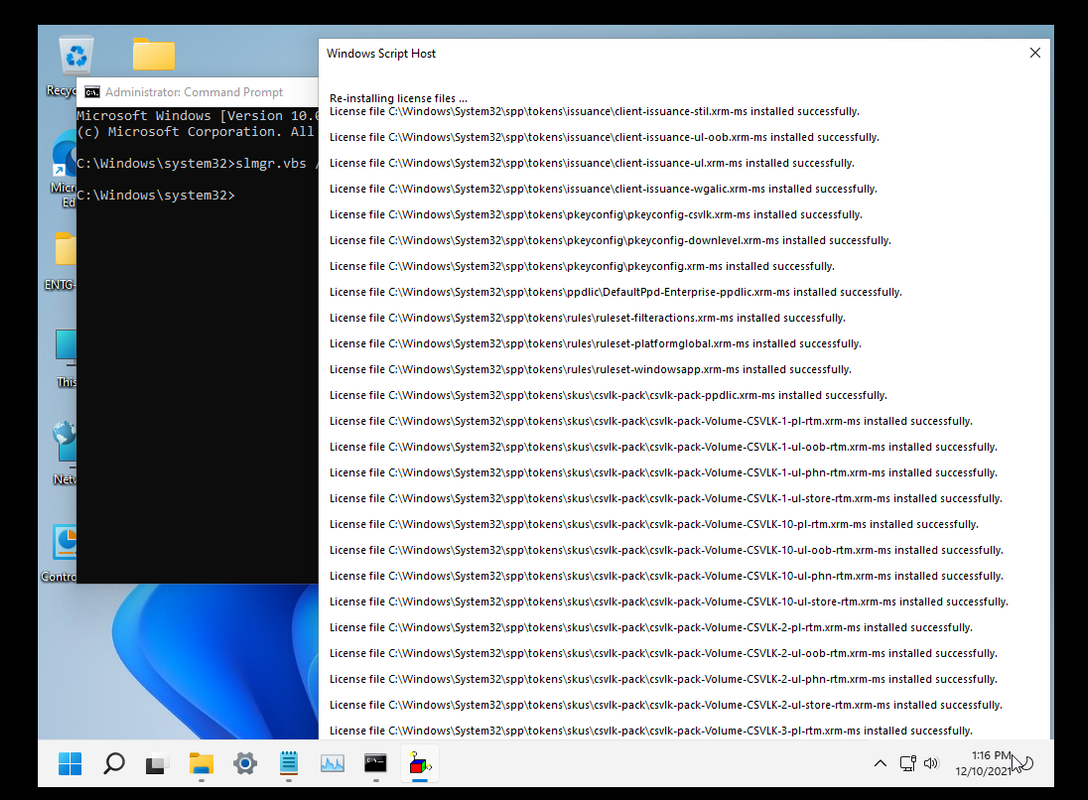
Task: Open the network status tray icon
Action: (x=908, y=763)
